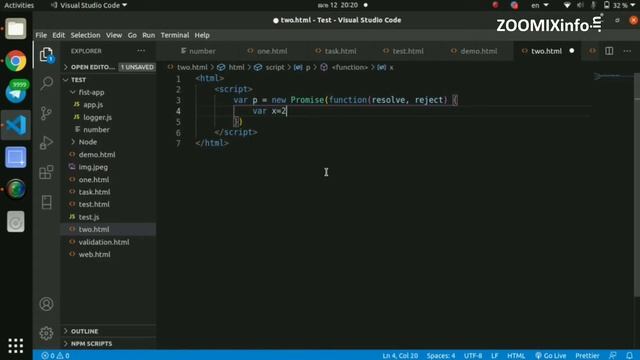Open the Visual Studio Code app menu in the top bar
The height and width of the screenshot is (360, 640).
point(89,5)
